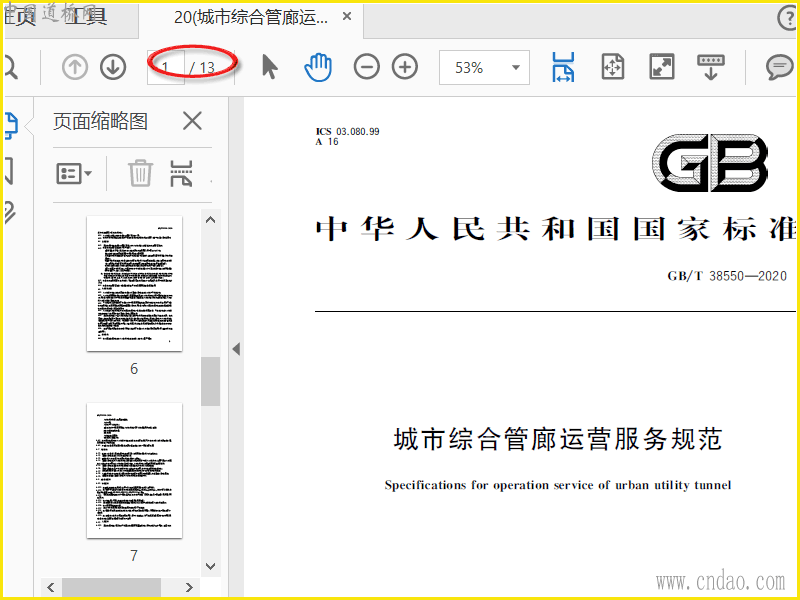Viewport: 800px width, 600px height.
Task: Go to previous page with up arrow
Action: click(74, 67)
